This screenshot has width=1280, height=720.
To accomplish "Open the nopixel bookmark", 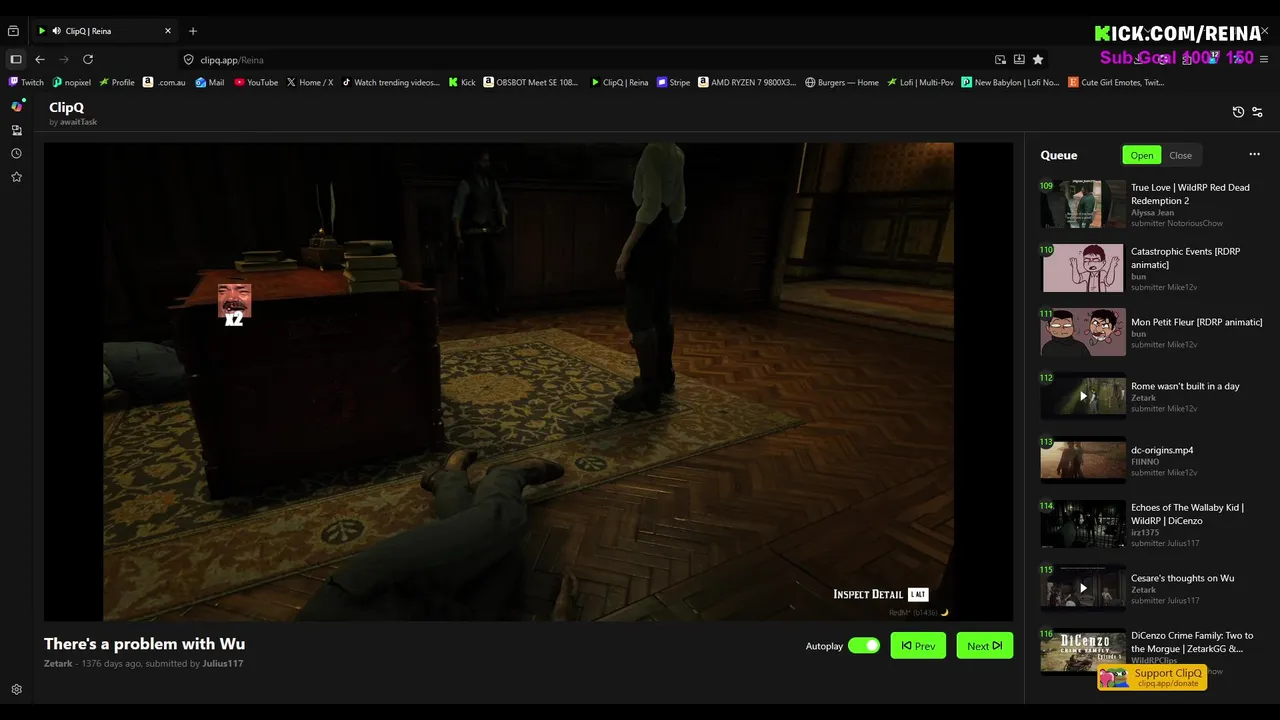I will click(72, 82).
